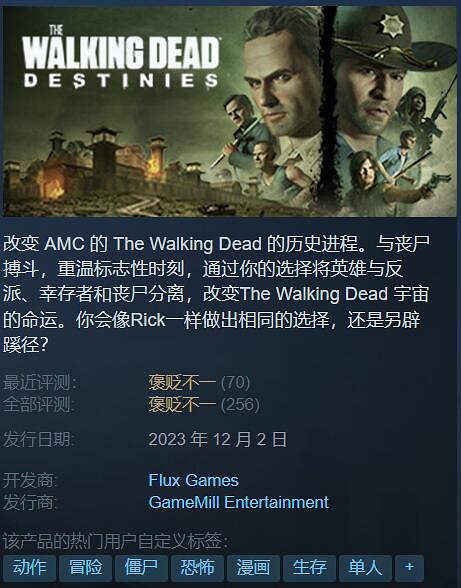Click the 该产品的热门用户自定义标签 heading
This screenshot has width=461, height=588.
[x=116, y=541]
